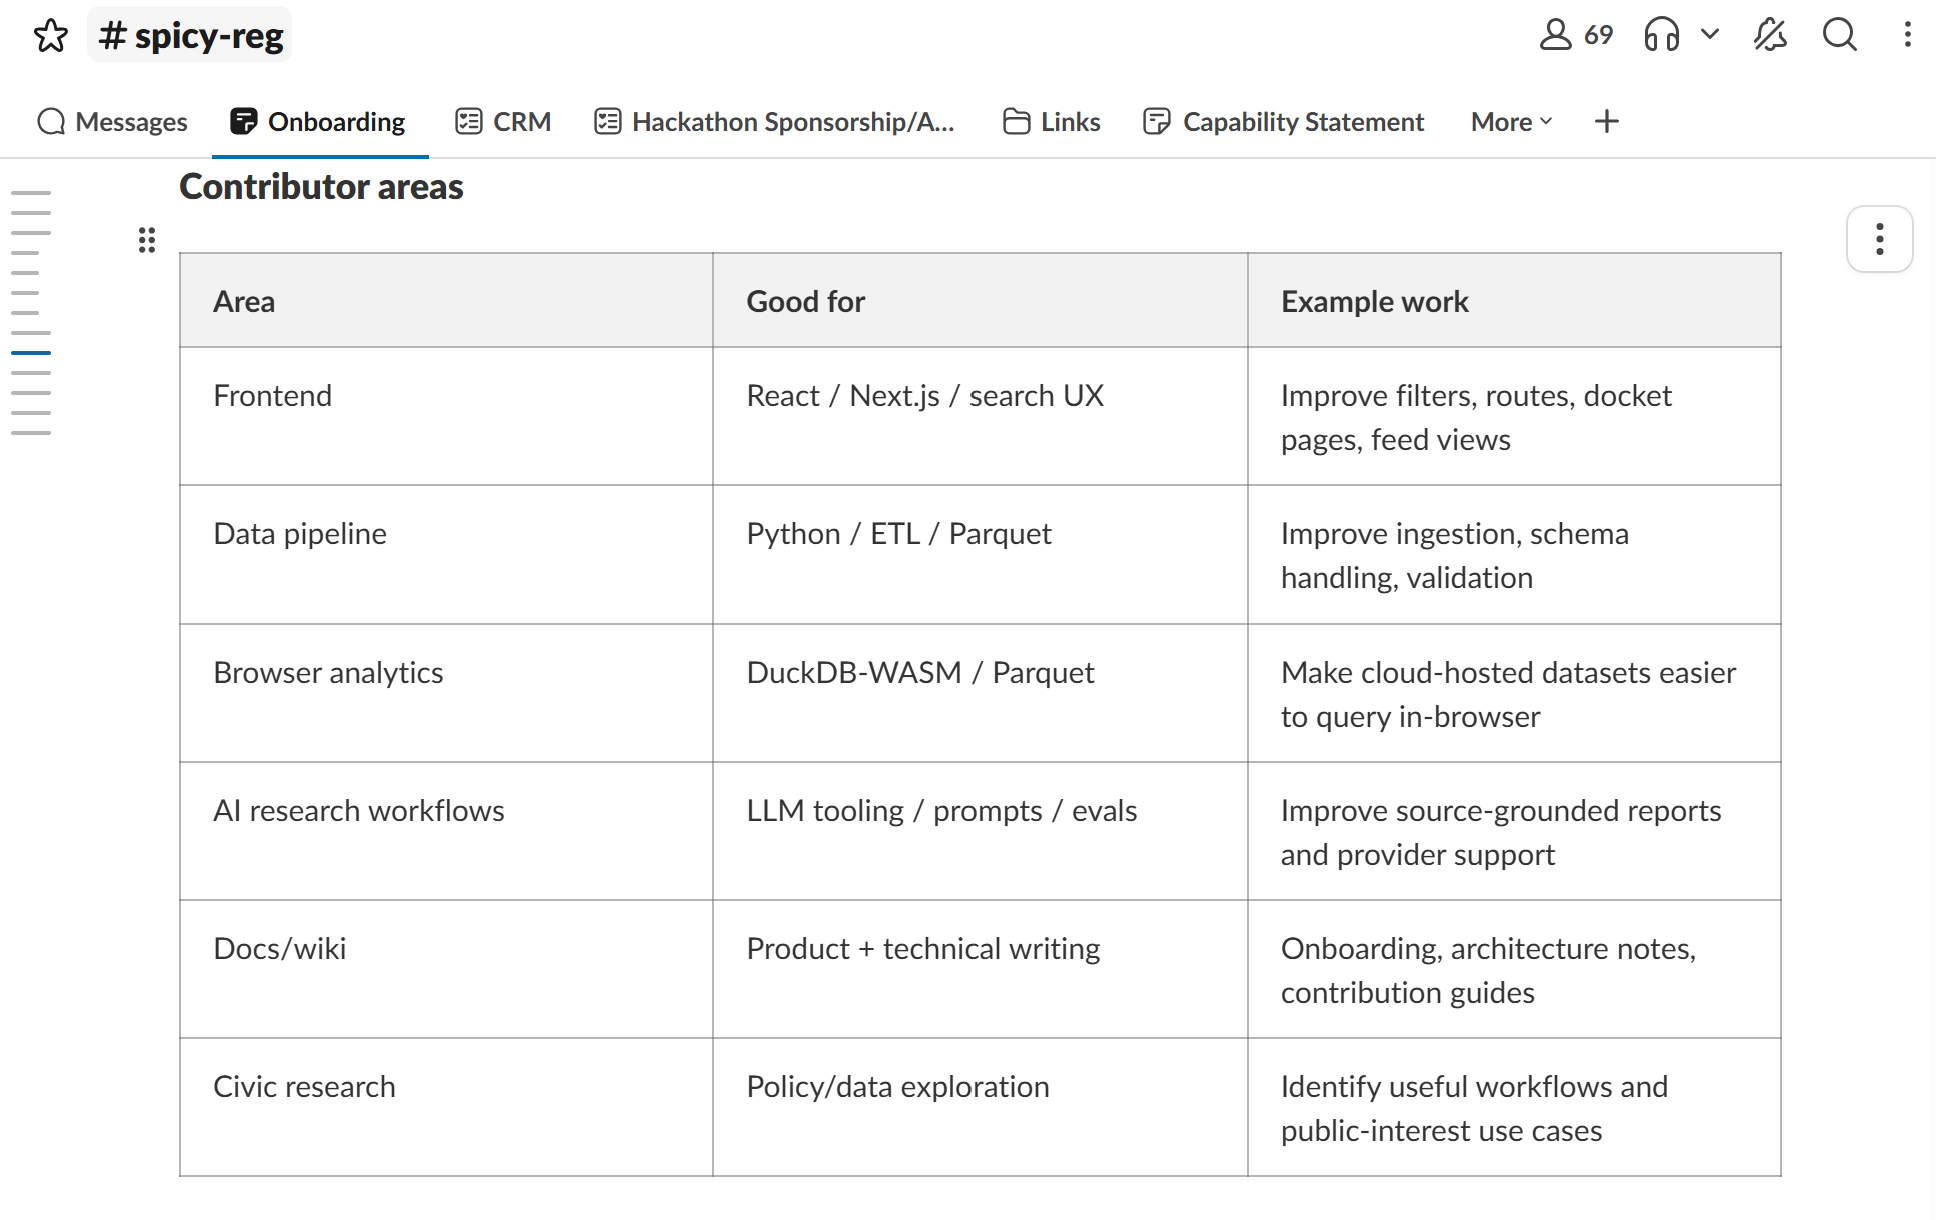Start a huddle with headphones icon
Screen dimensions: 1936x1220
point(1662,35)
